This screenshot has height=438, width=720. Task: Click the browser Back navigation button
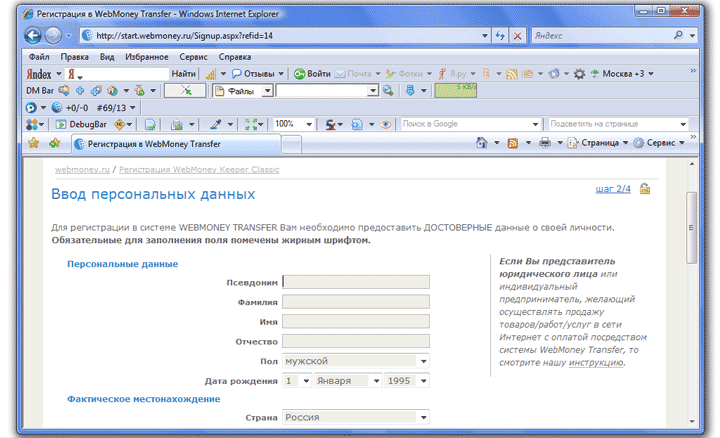click(x=28, y=35)
